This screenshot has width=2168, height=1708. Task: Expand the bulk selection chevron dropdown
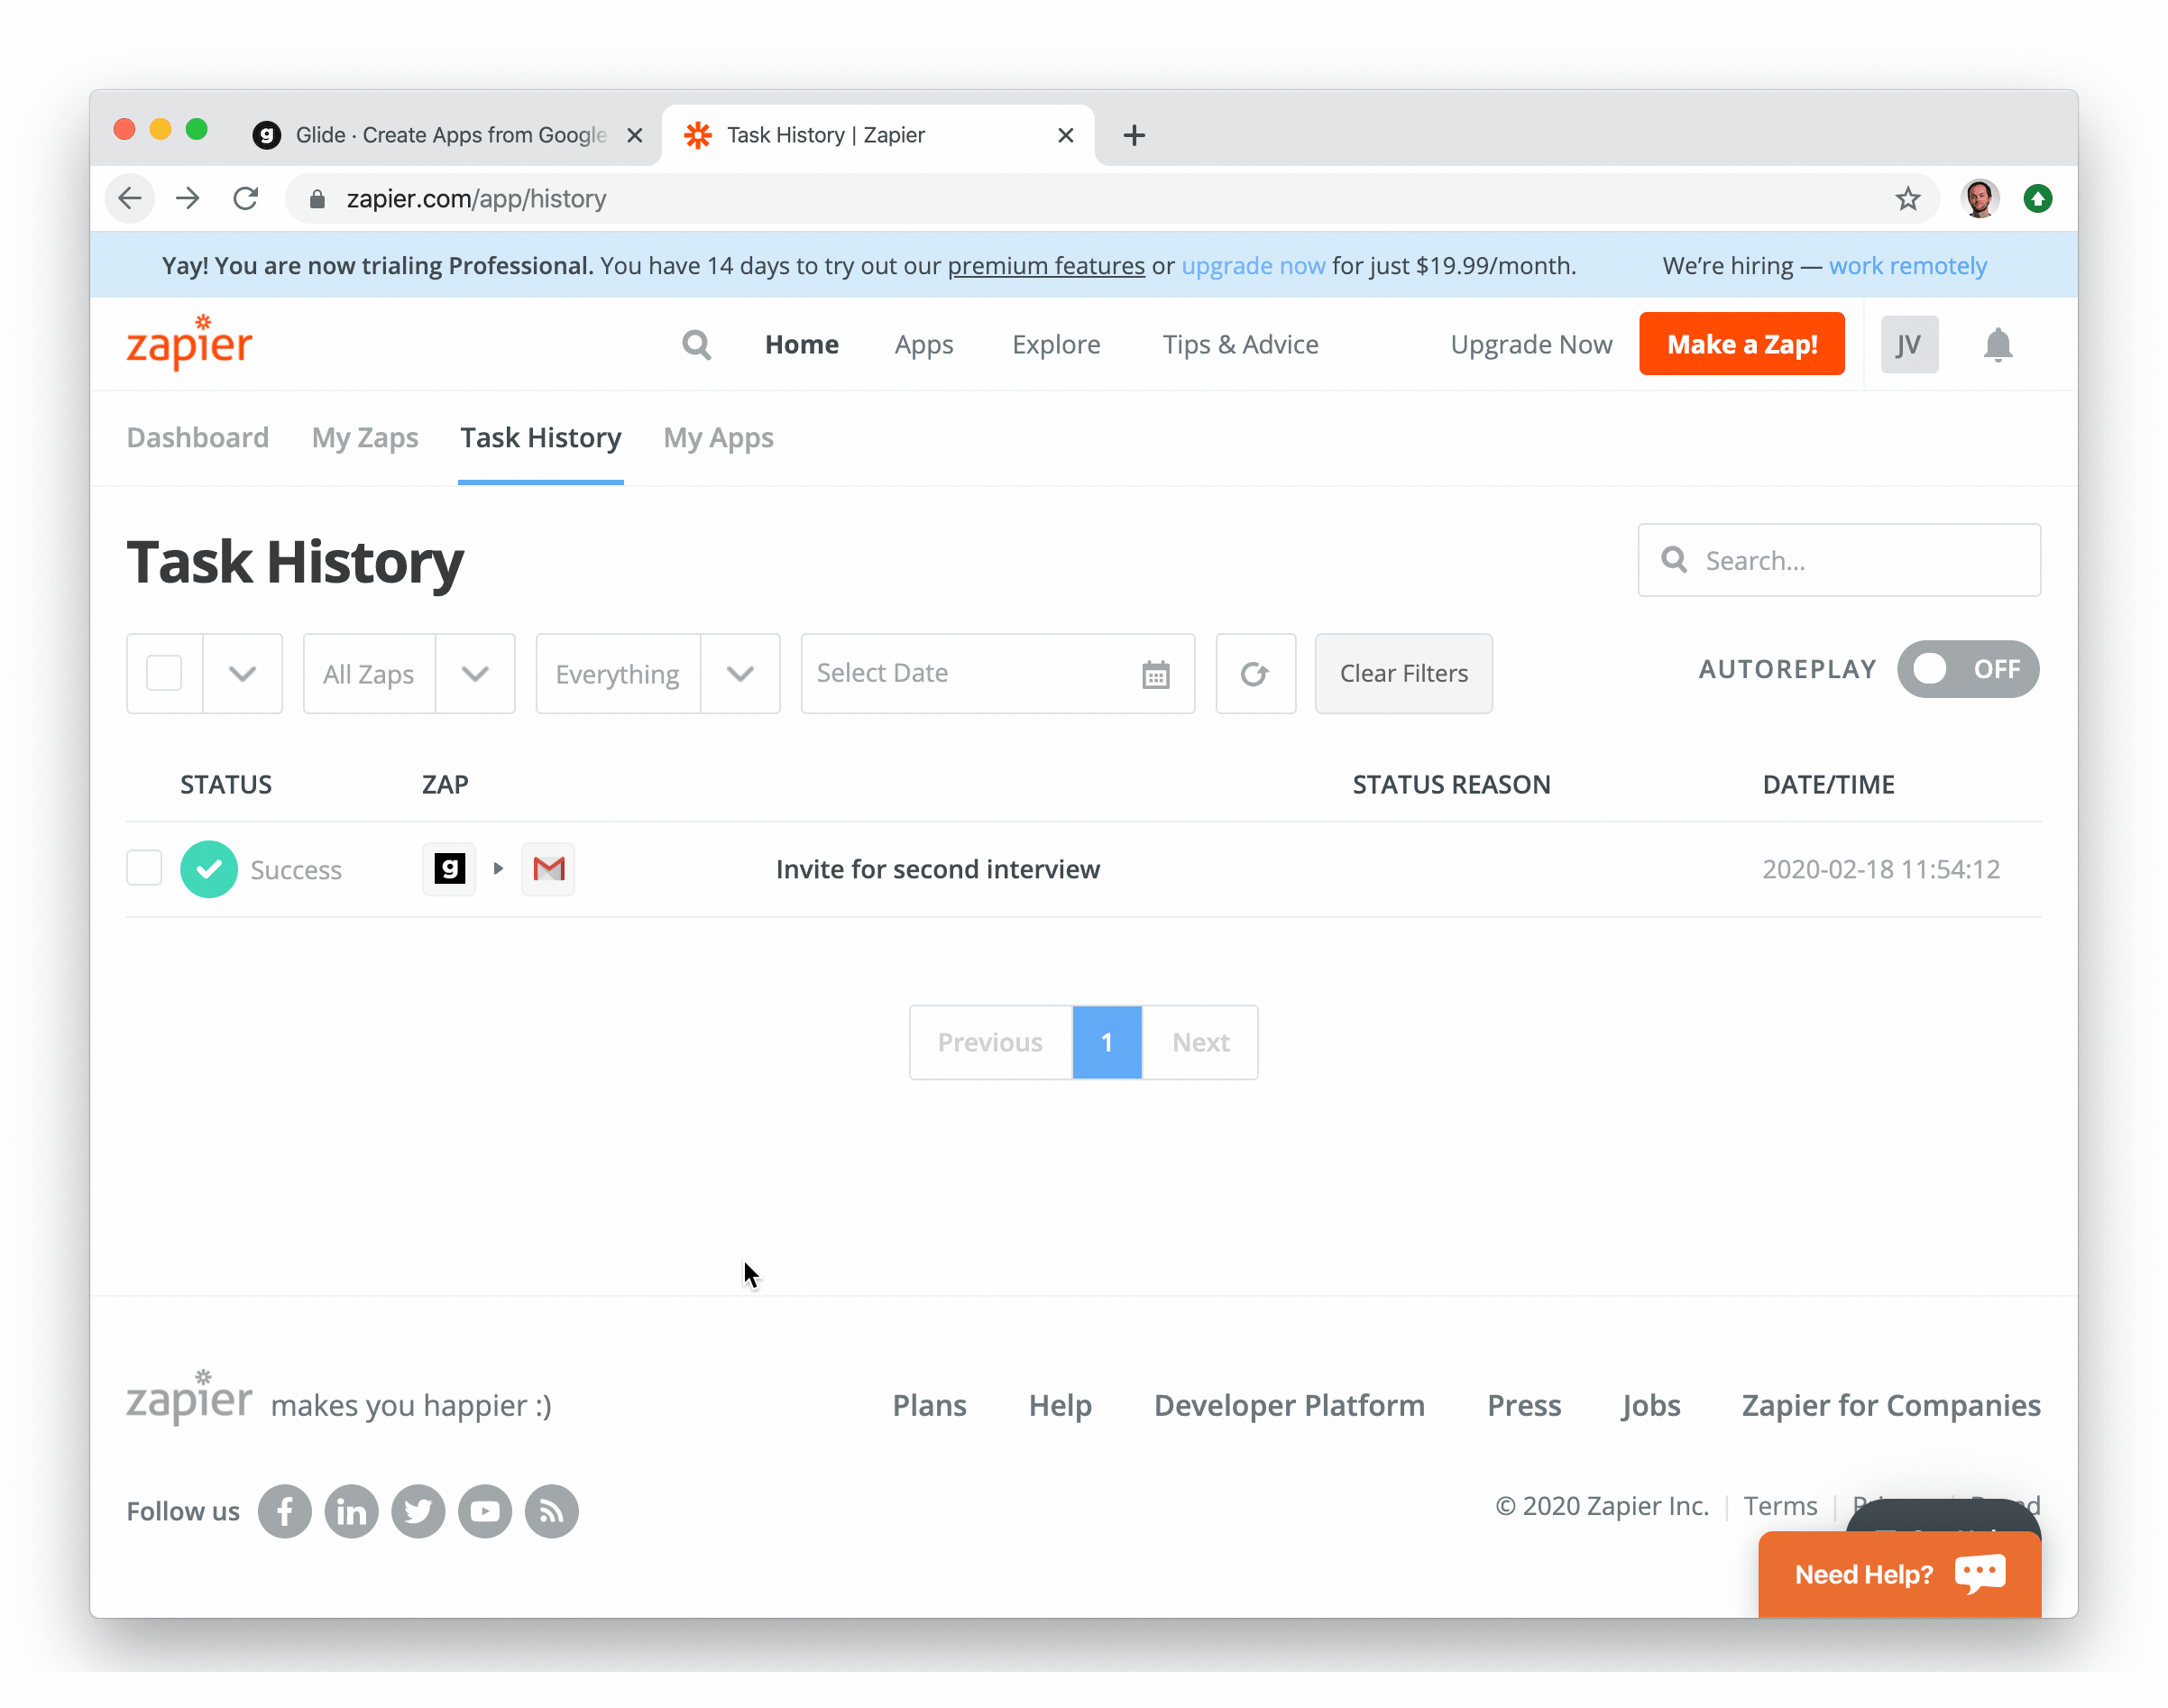pyautogui.click(x=242, y=674)
